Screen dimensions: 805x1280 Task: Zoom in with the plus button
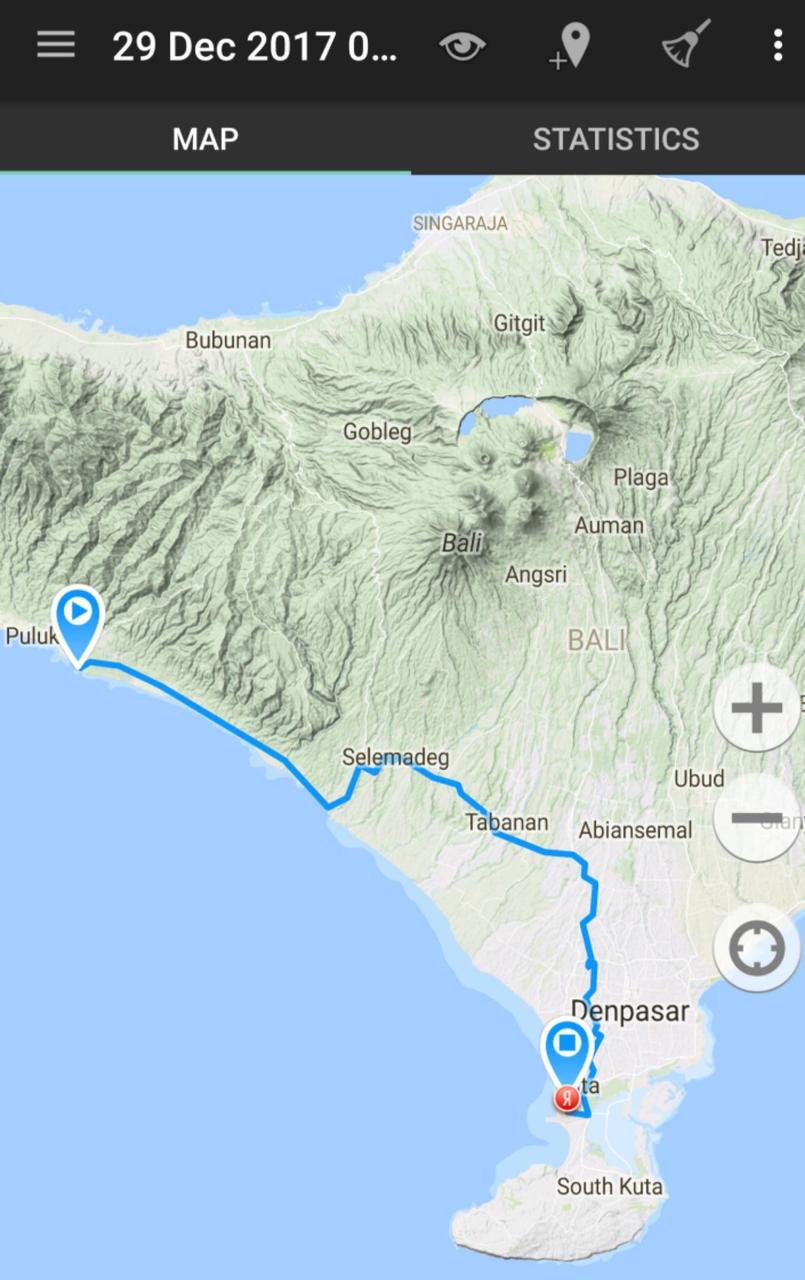tap(757, 709)
